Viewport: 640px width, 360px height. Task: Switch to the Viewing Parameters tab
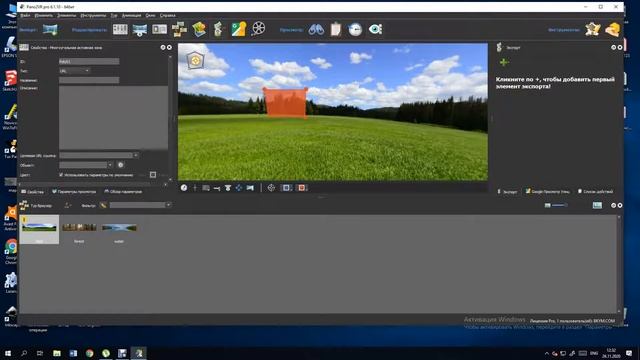74,191
